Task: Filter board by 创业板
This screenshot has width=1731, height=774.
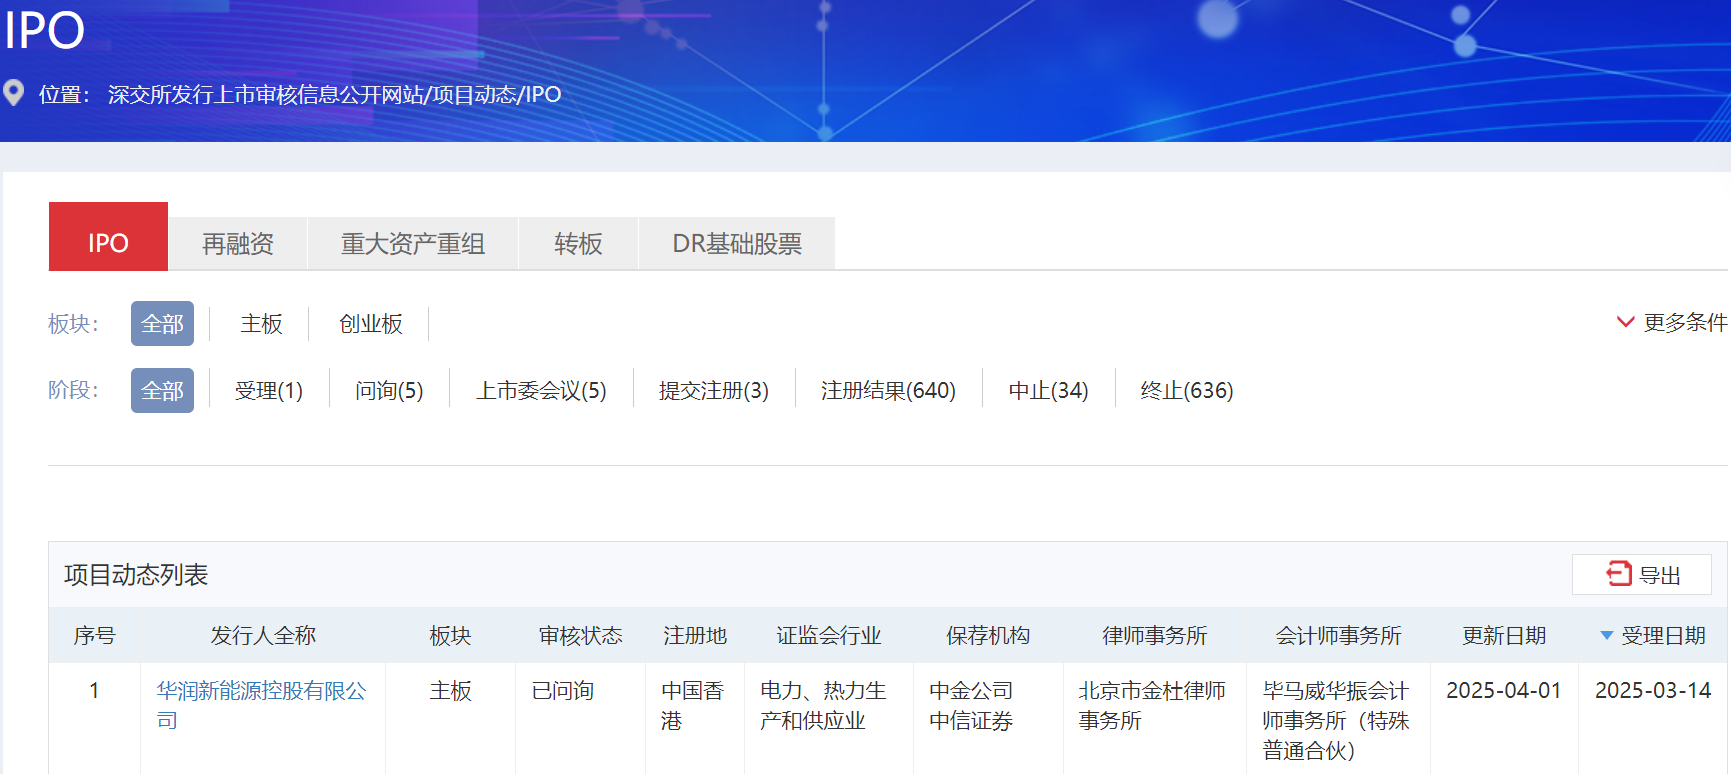Action: pos(370,324)
